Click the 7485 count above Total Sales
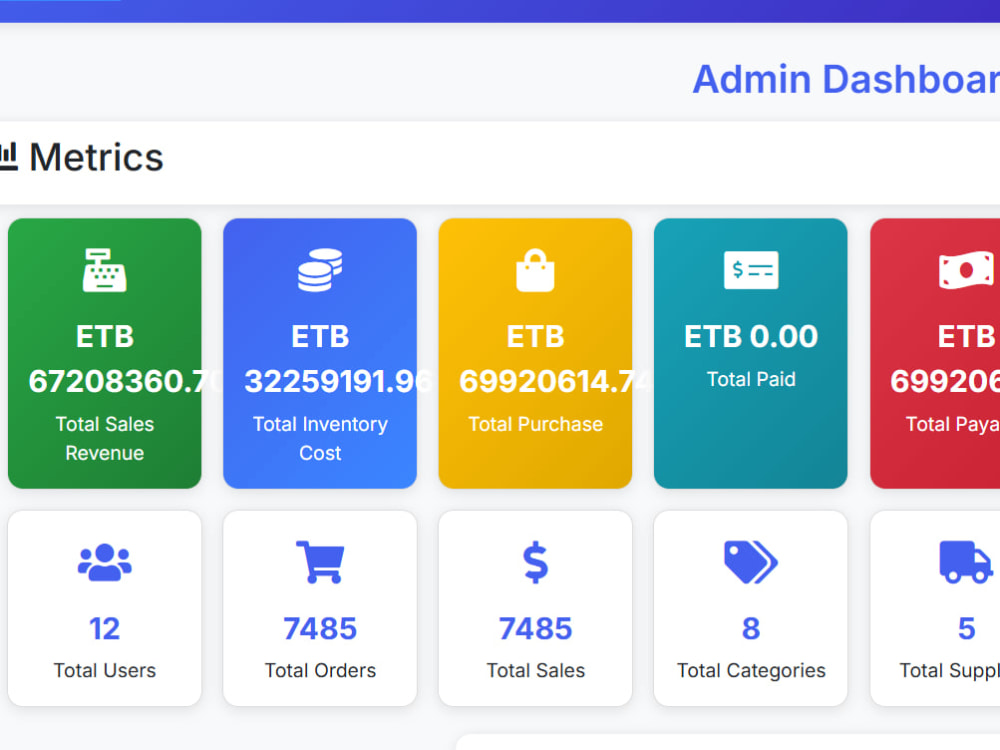This screenshot has width=1000, height=750. (x=535, y=629)
